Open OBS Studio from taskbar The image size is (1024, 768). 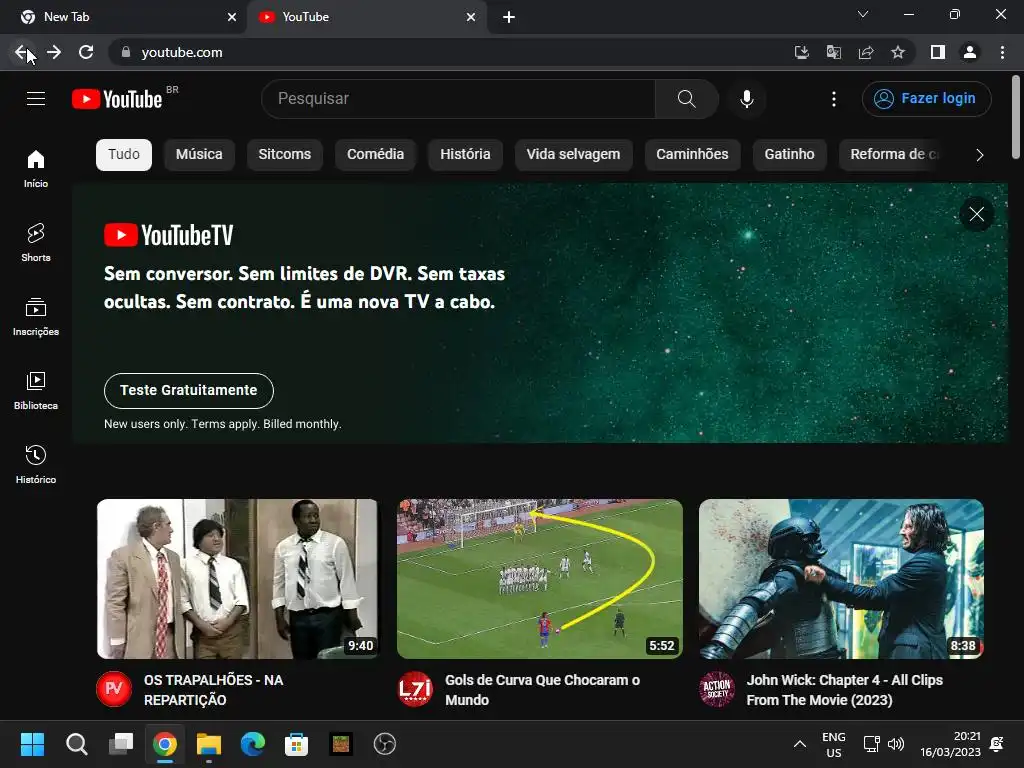(385, 744)
